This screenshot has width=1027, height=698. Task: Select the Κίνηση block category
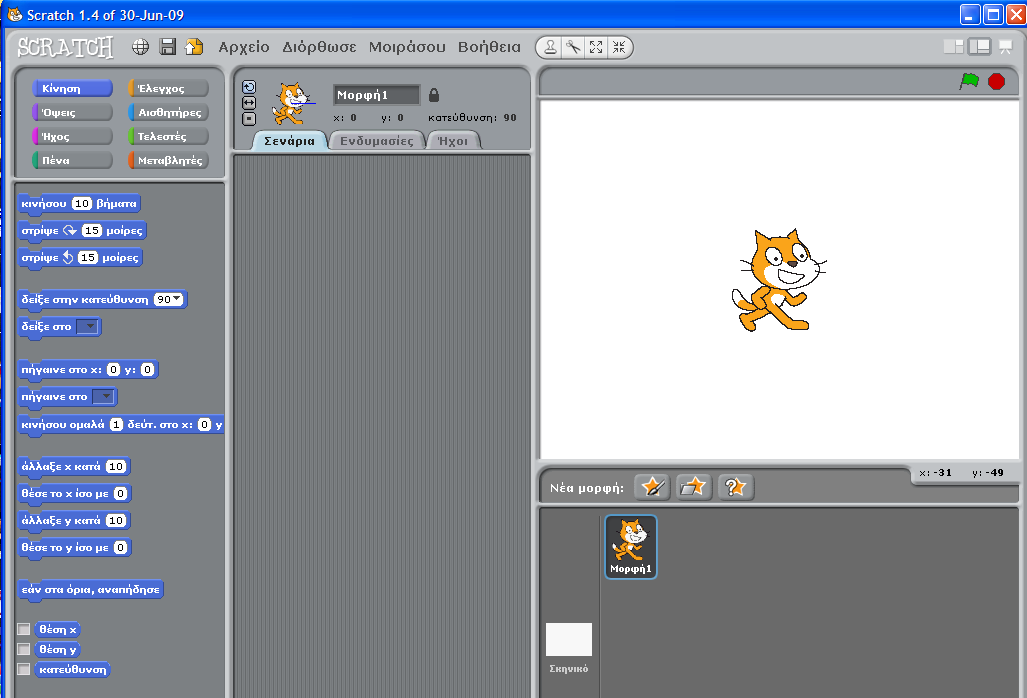72,88
